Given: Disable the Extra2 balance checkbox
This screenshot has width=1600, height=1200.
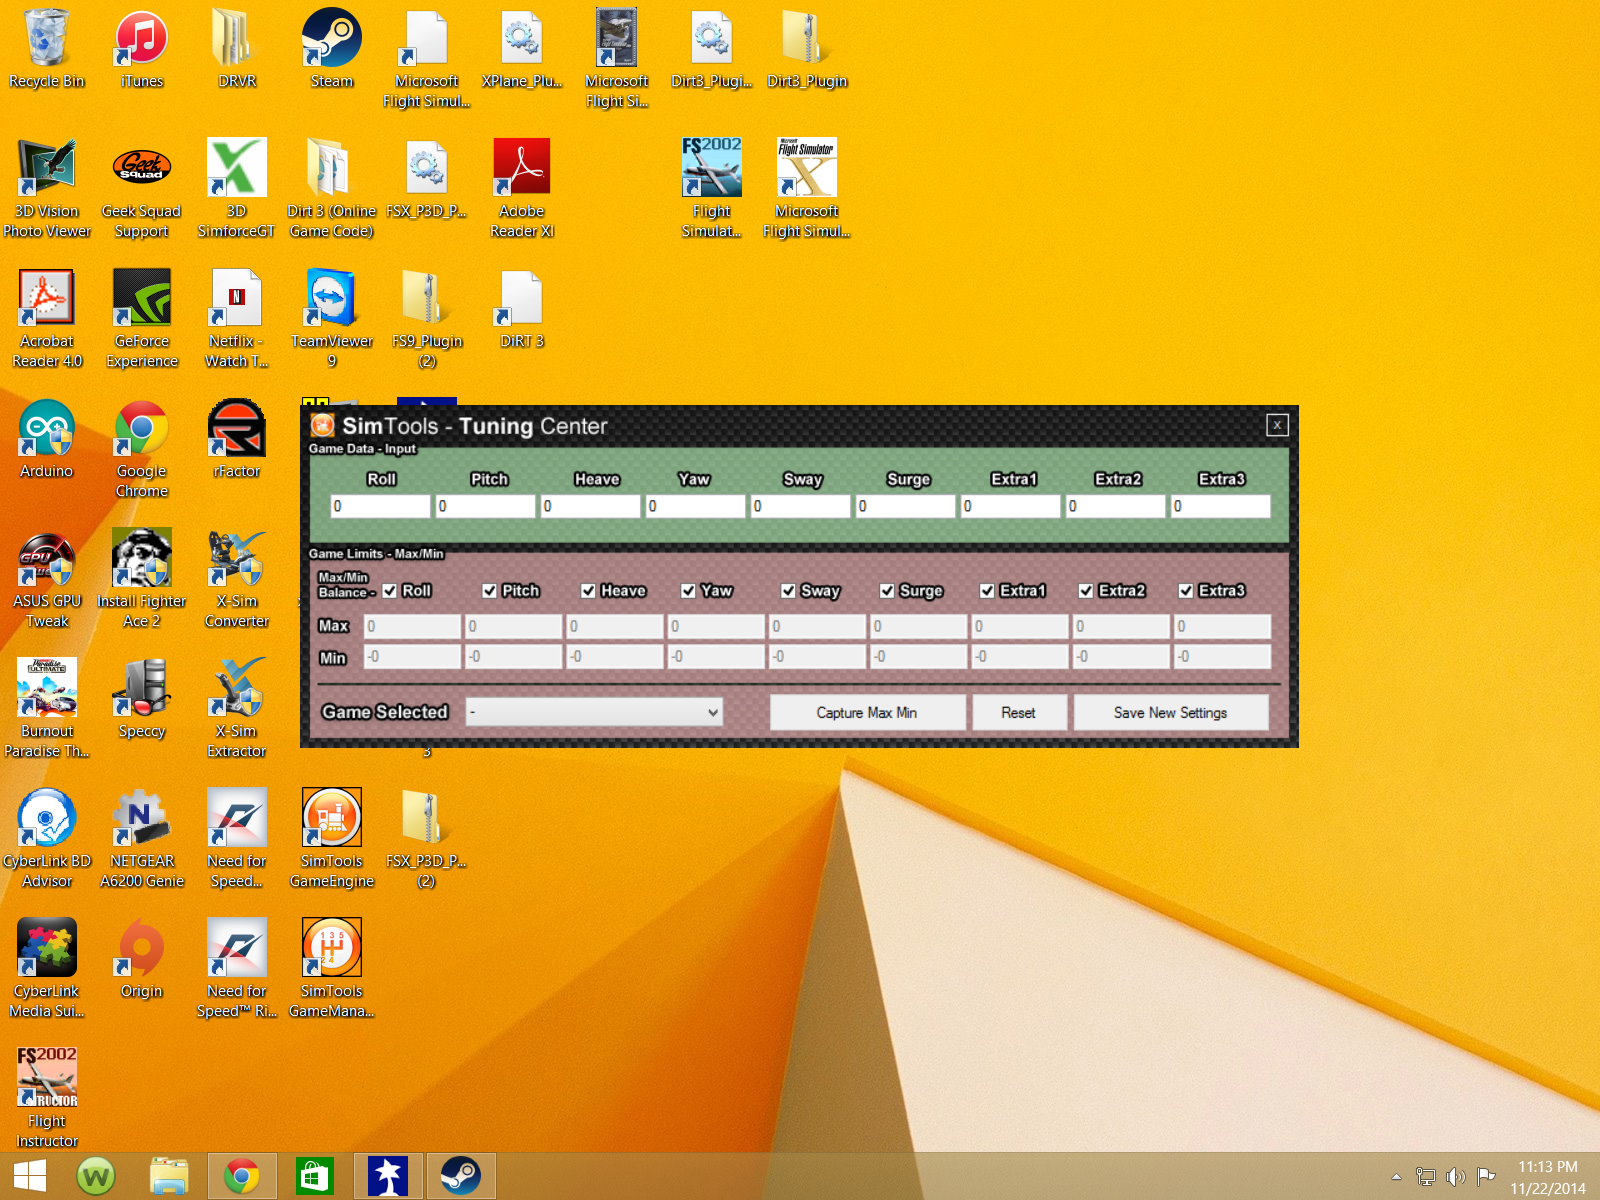Looking at the screenshot, I should 1086,591.
